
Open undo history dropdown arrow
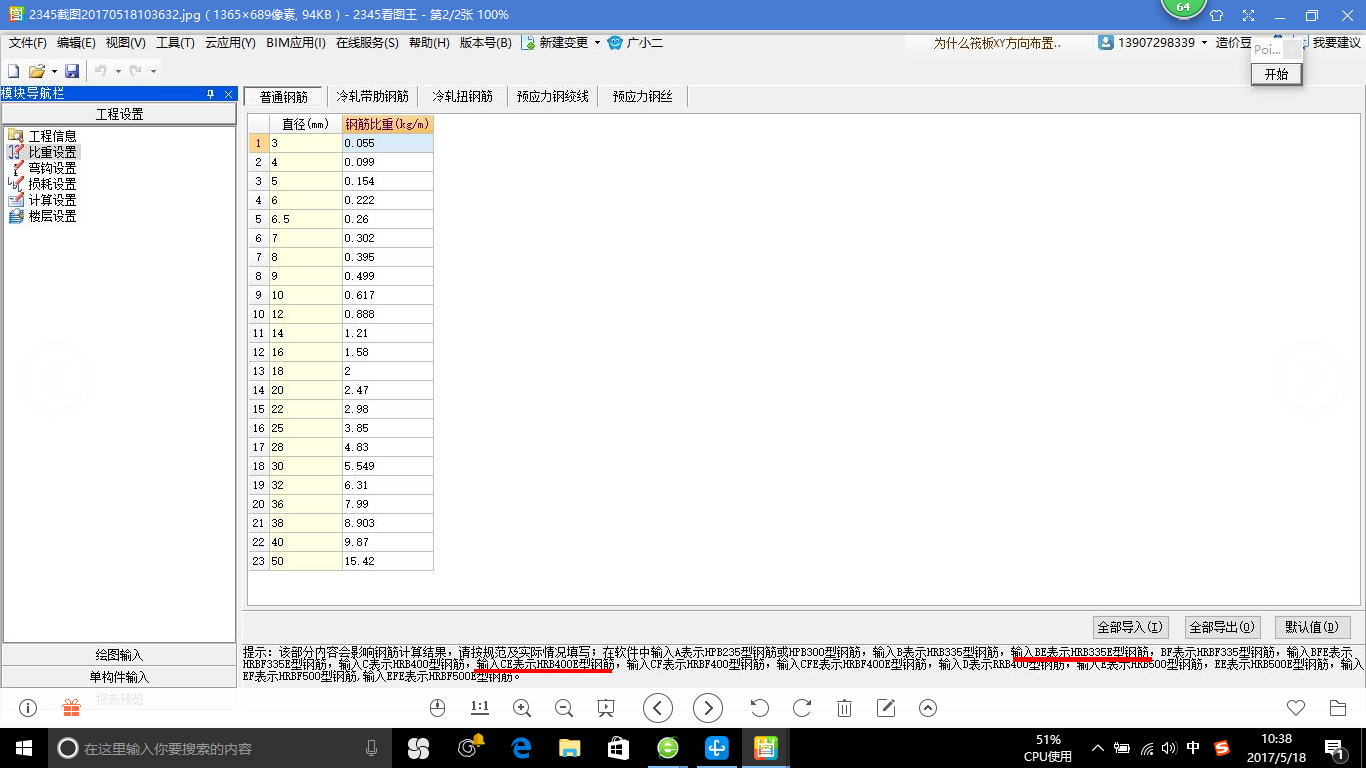click(x=118, y=71)
